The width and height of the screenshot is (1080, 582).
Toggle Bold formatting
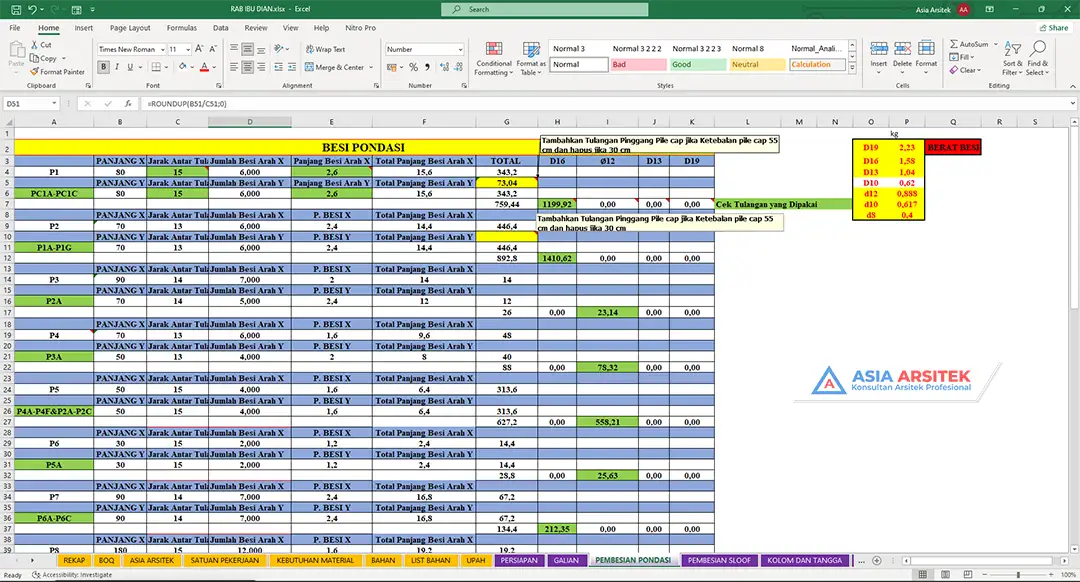tap(103, 67)
